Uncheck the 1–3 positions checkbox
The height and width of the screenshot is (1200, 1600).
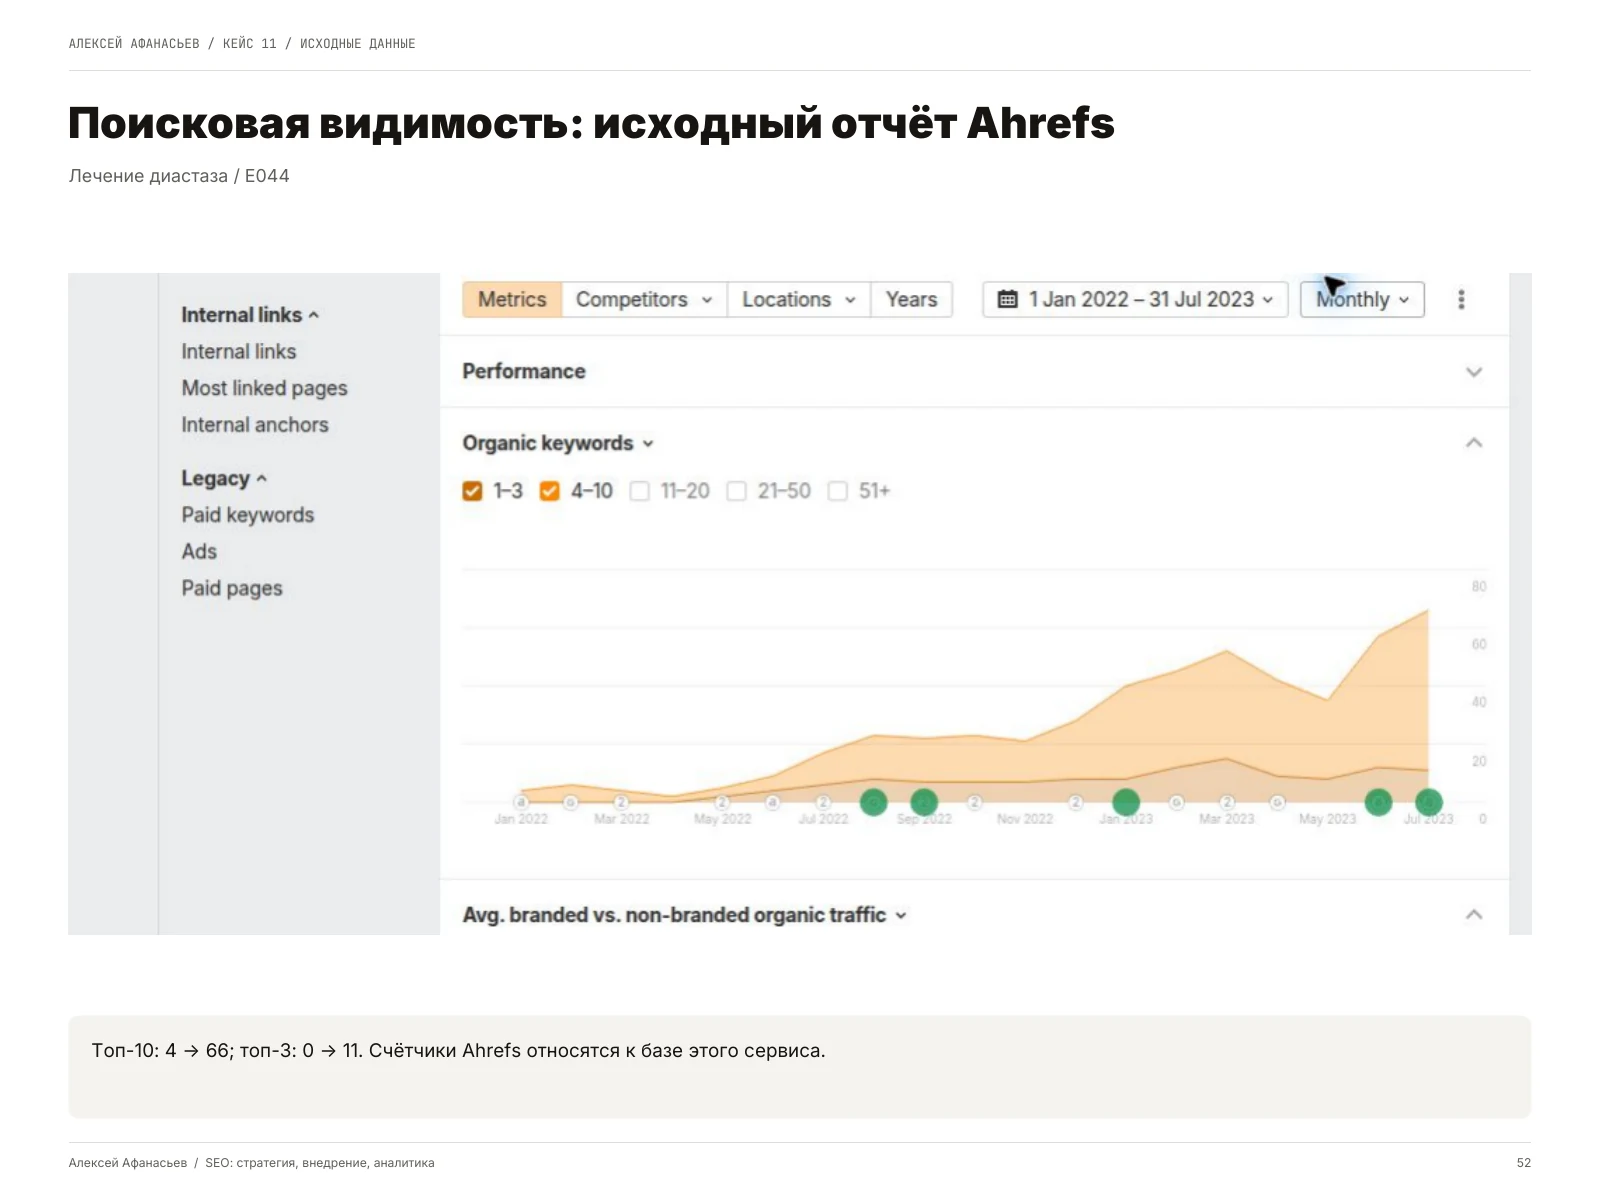(x=472, y=491)
